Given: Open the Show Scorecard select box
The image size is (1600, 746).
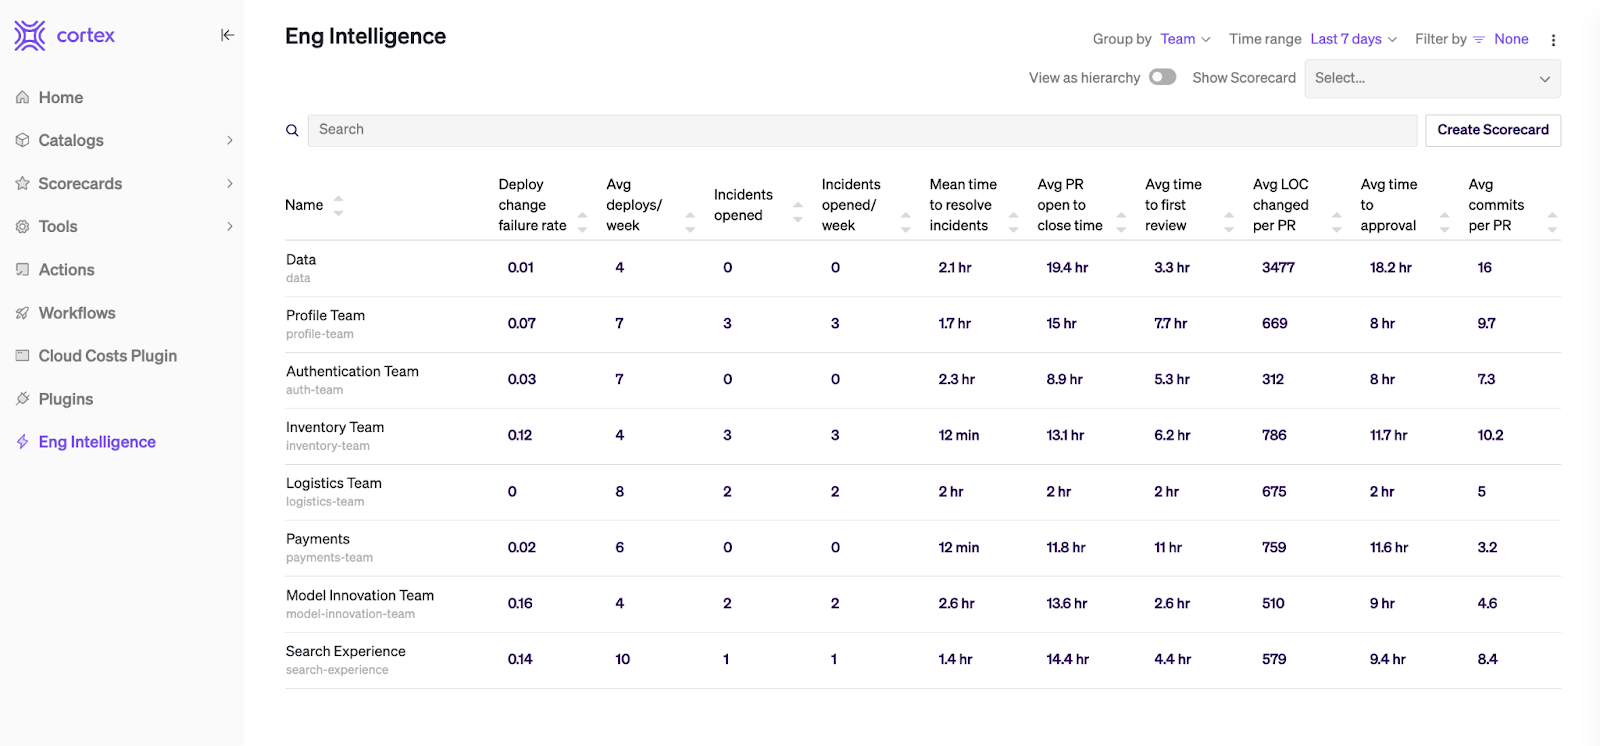Looking at the screenshot, I should tap(1432, 78).
